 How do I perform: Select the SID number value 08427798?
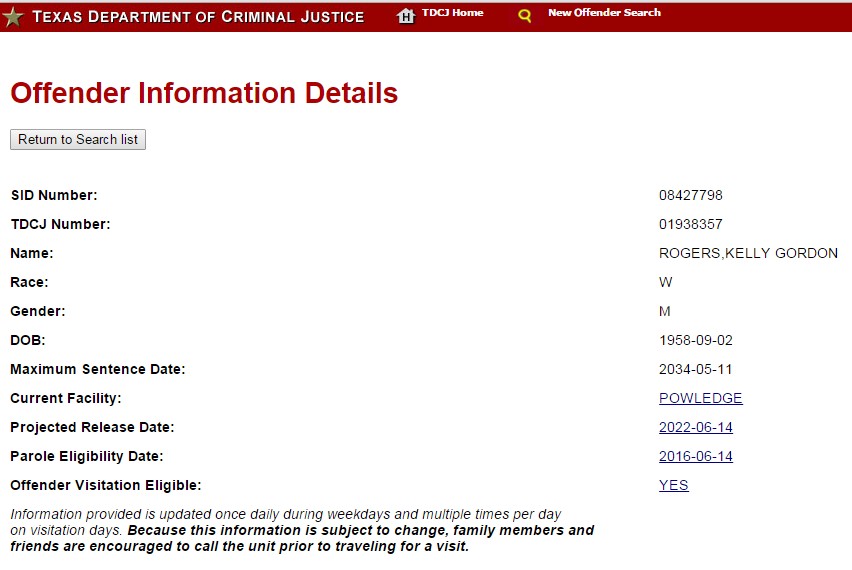691,196
